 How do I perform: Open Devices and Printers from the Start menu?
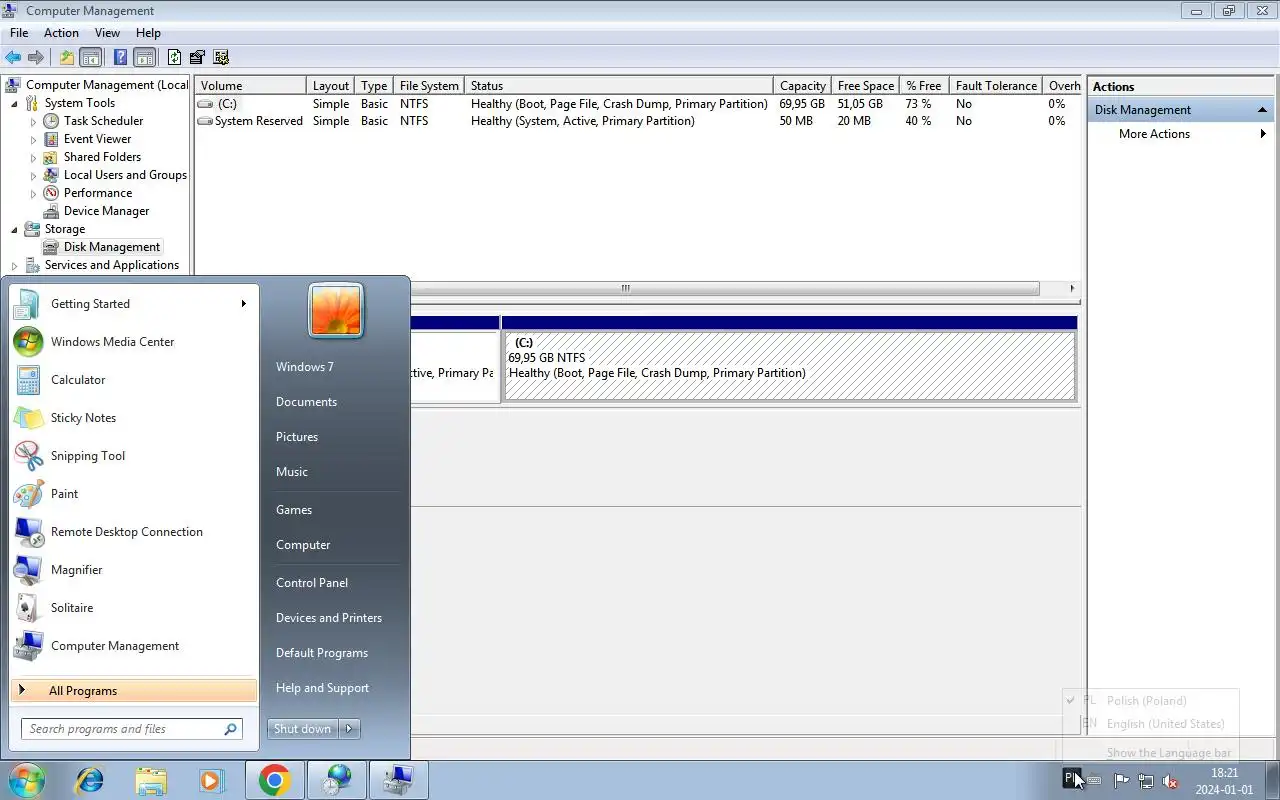tap(329, 618)
